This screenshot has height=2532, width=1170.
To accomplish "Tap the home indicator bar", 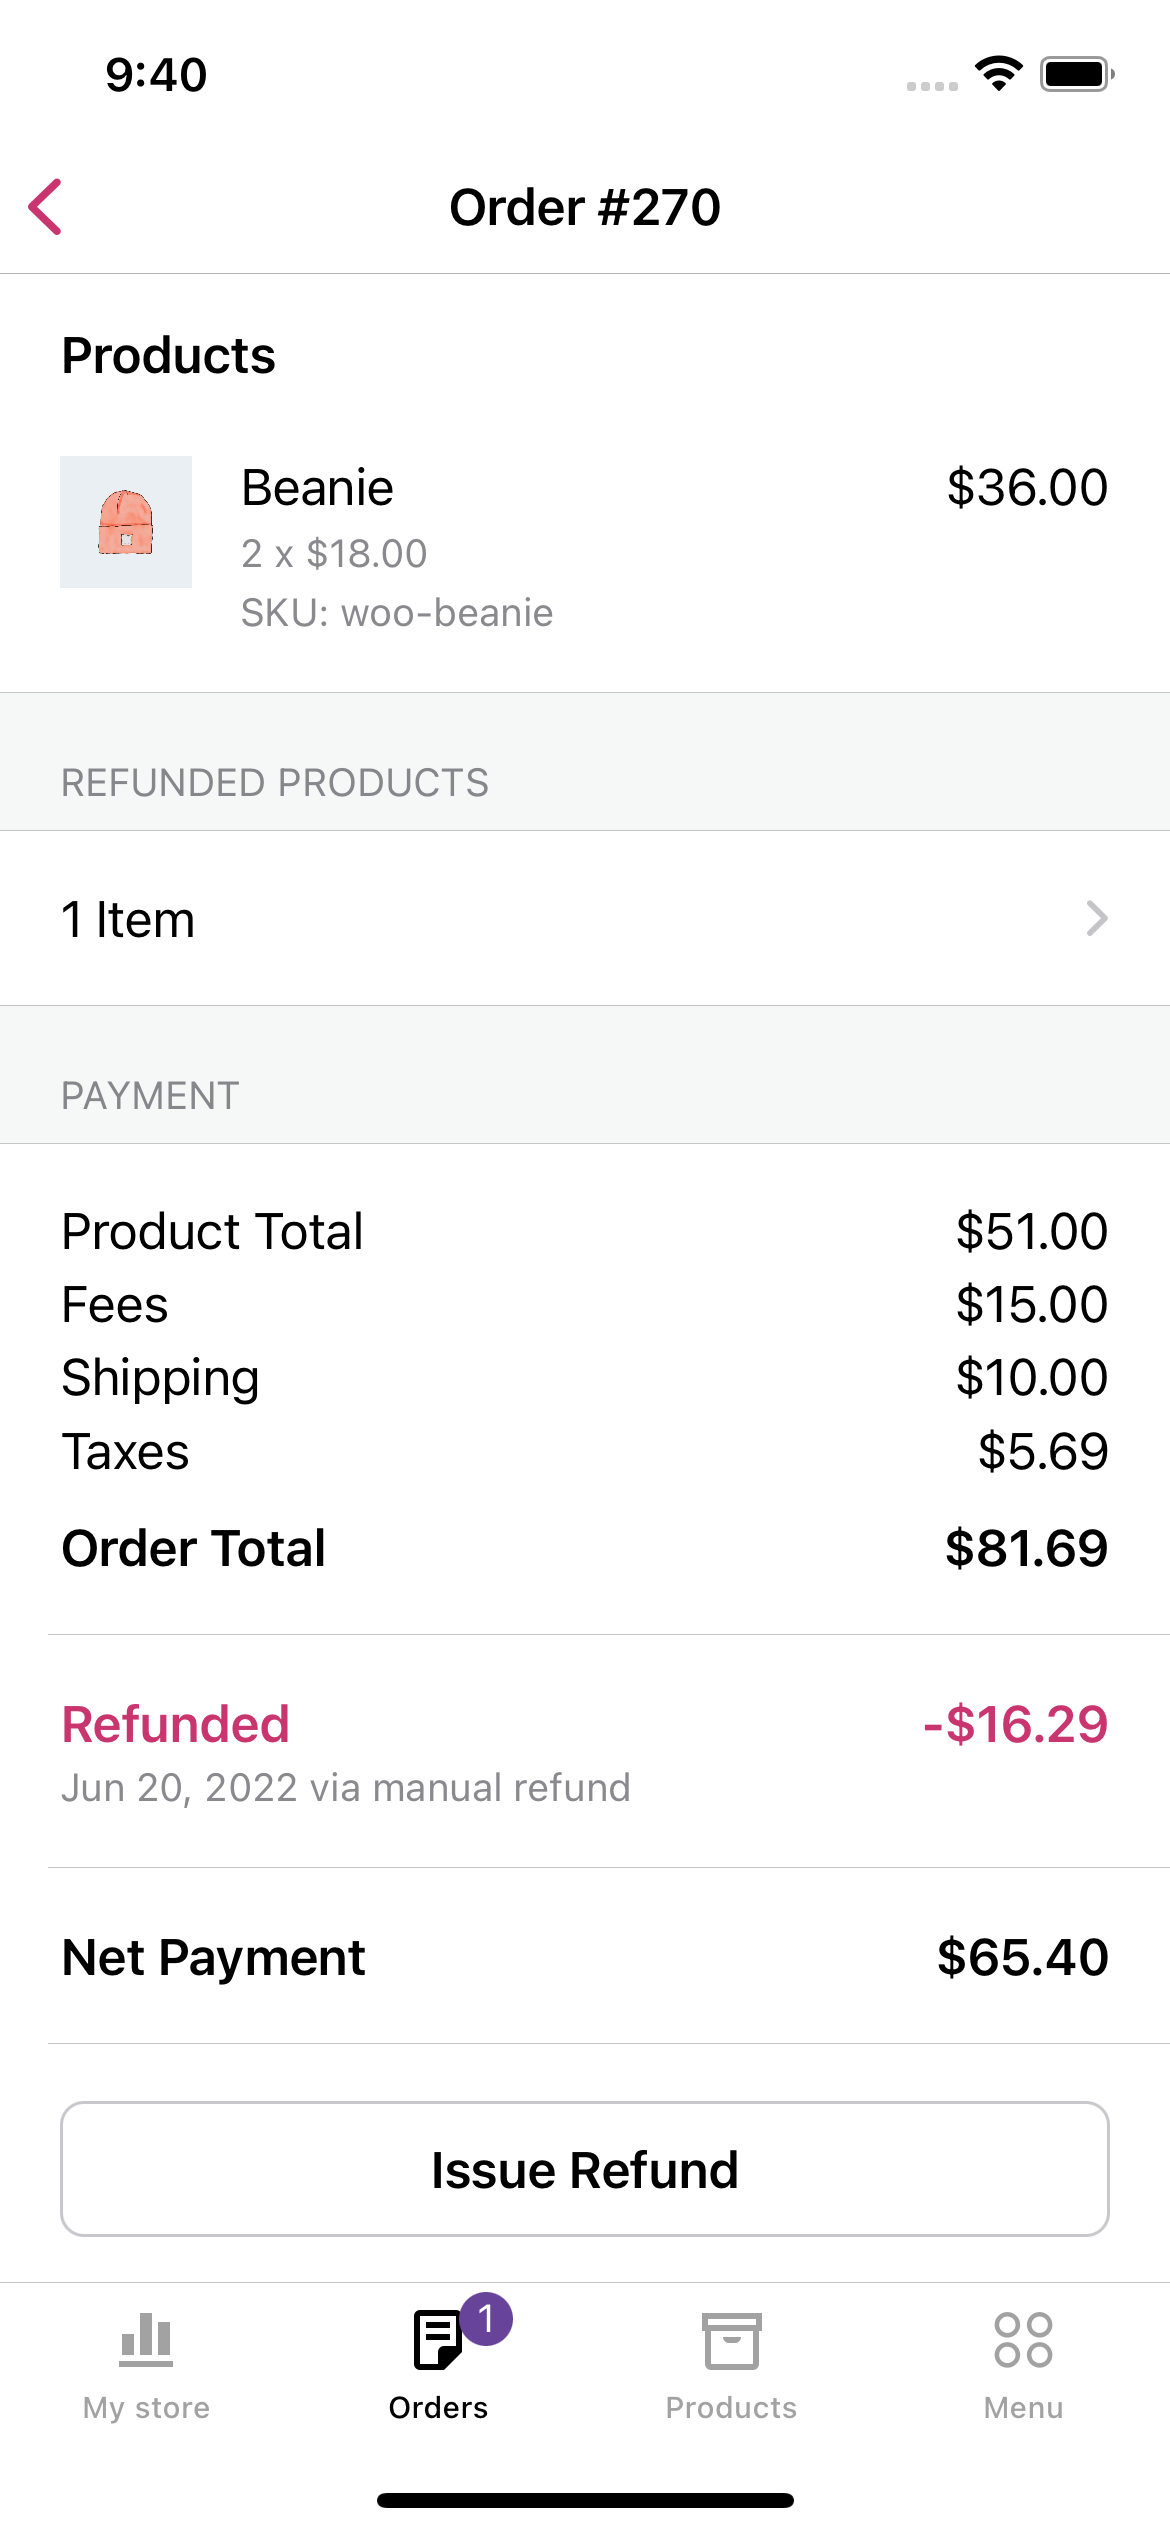I will 585,2500.
